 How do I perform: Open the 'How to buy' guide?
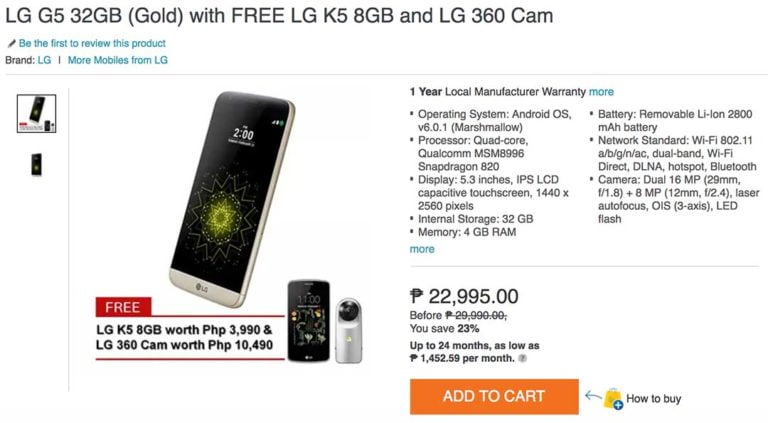point(653,399)
